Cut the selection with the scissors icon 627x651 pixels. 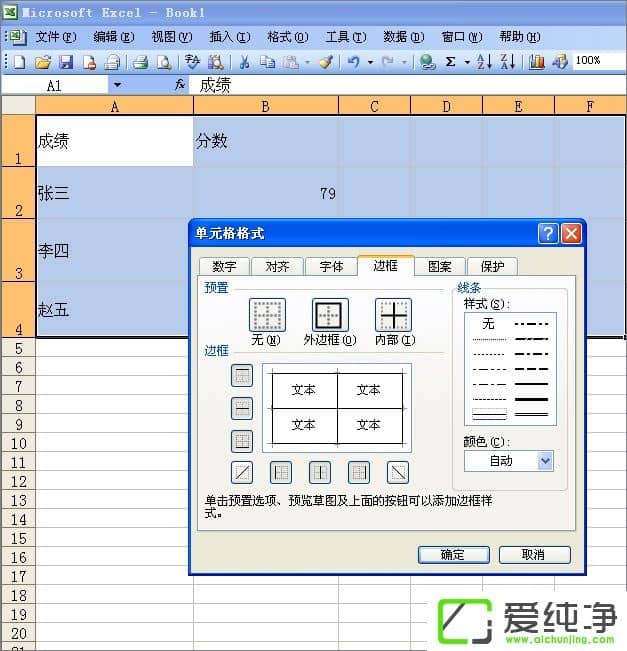click(x=245, y=62)
